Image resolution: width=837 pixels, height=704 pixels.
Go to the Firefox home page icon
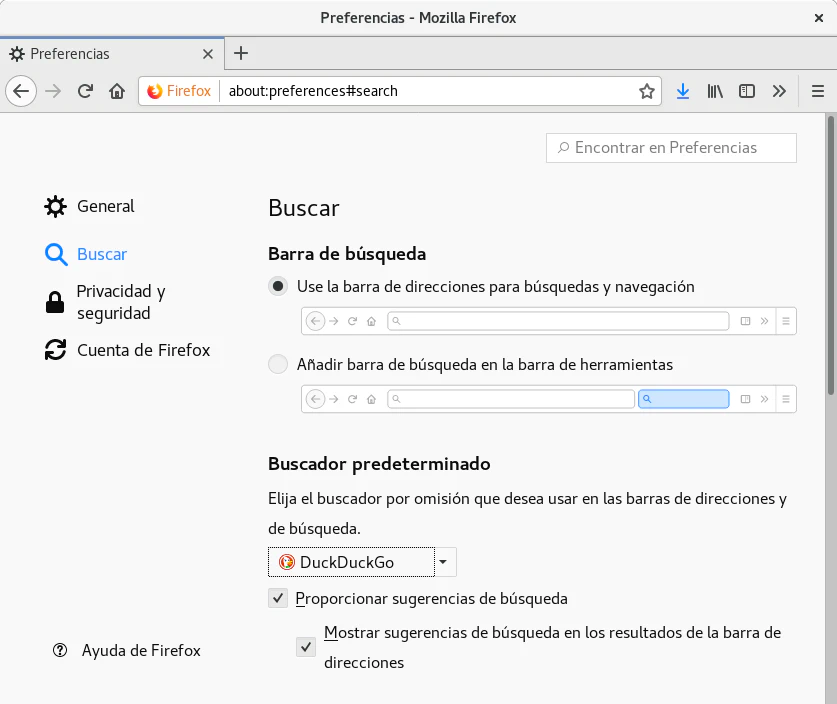tap(117, 91)
